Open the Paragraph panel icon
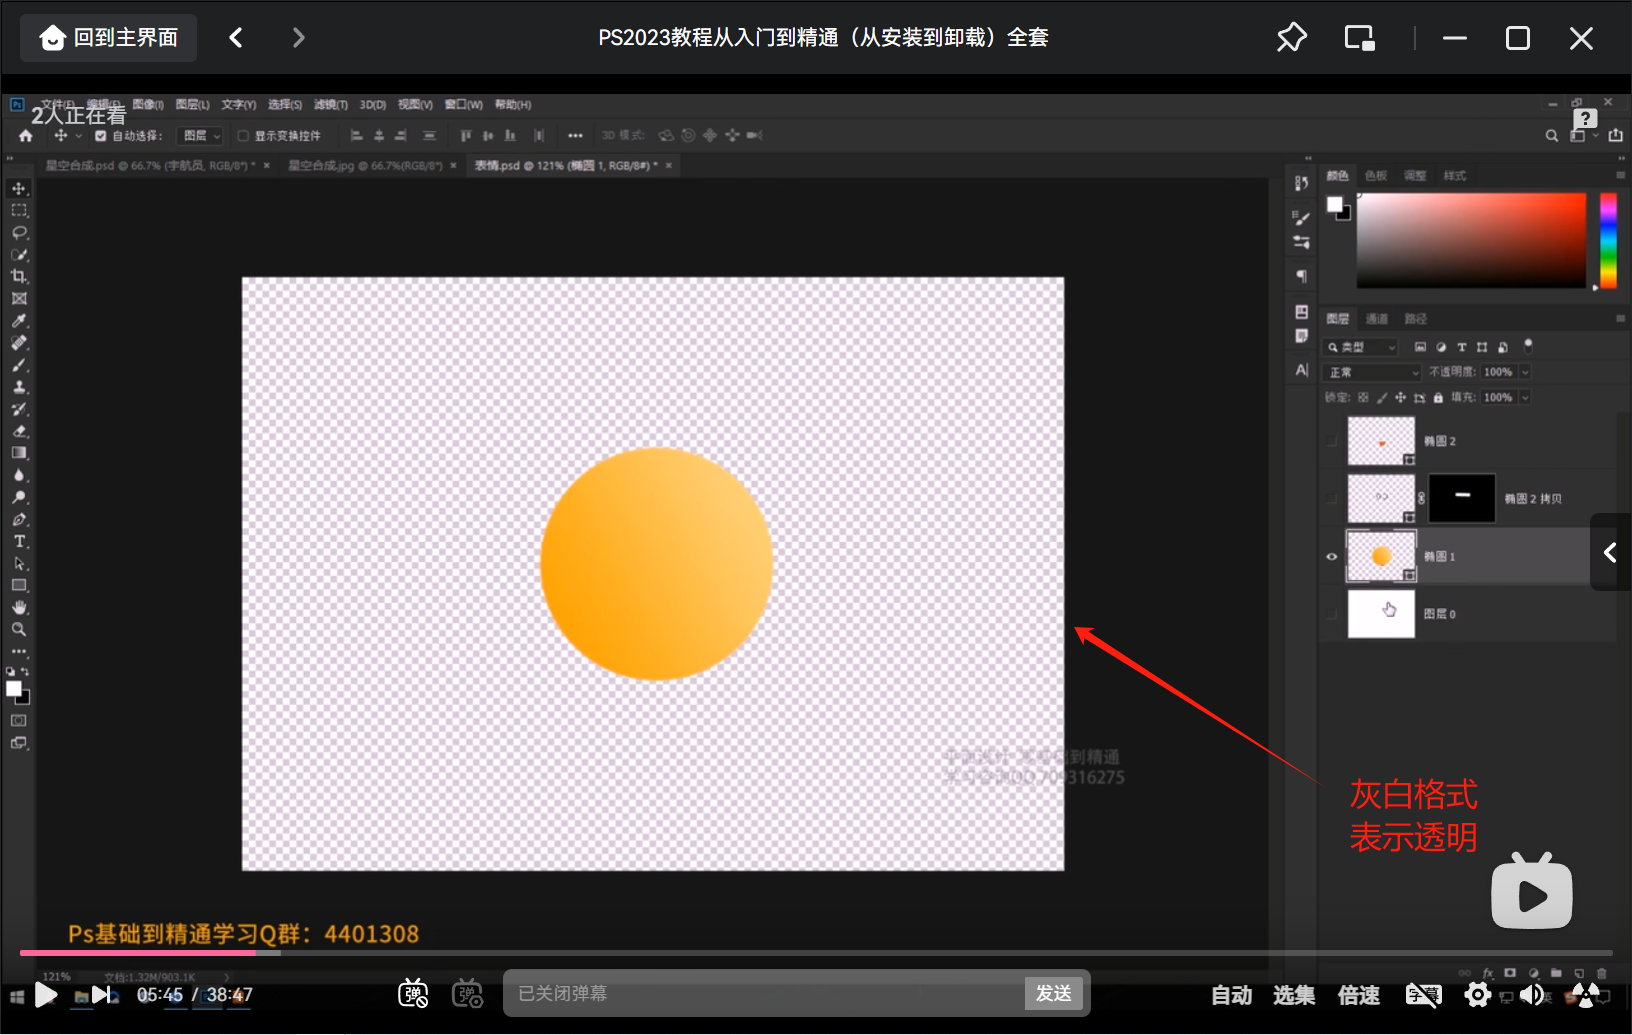This screenshot has height=1035, width=1632. [x=1301, y=276]
